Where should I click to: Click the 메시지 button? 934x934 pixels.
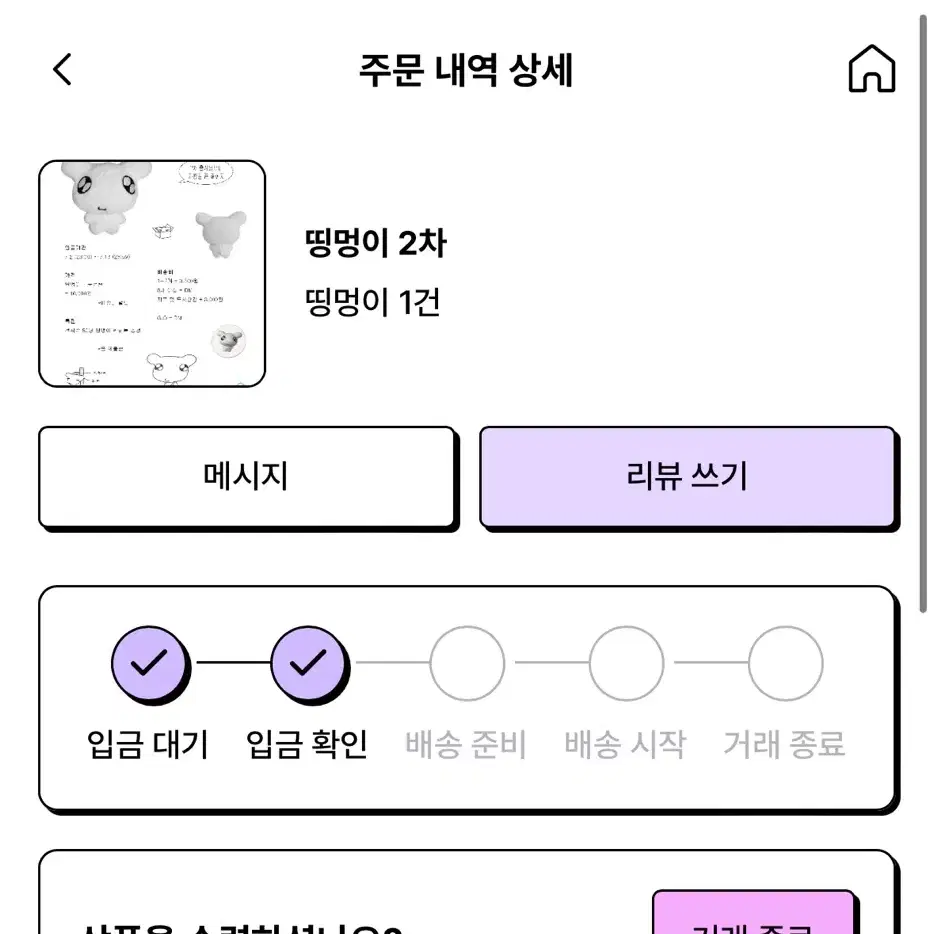(247, 477)
